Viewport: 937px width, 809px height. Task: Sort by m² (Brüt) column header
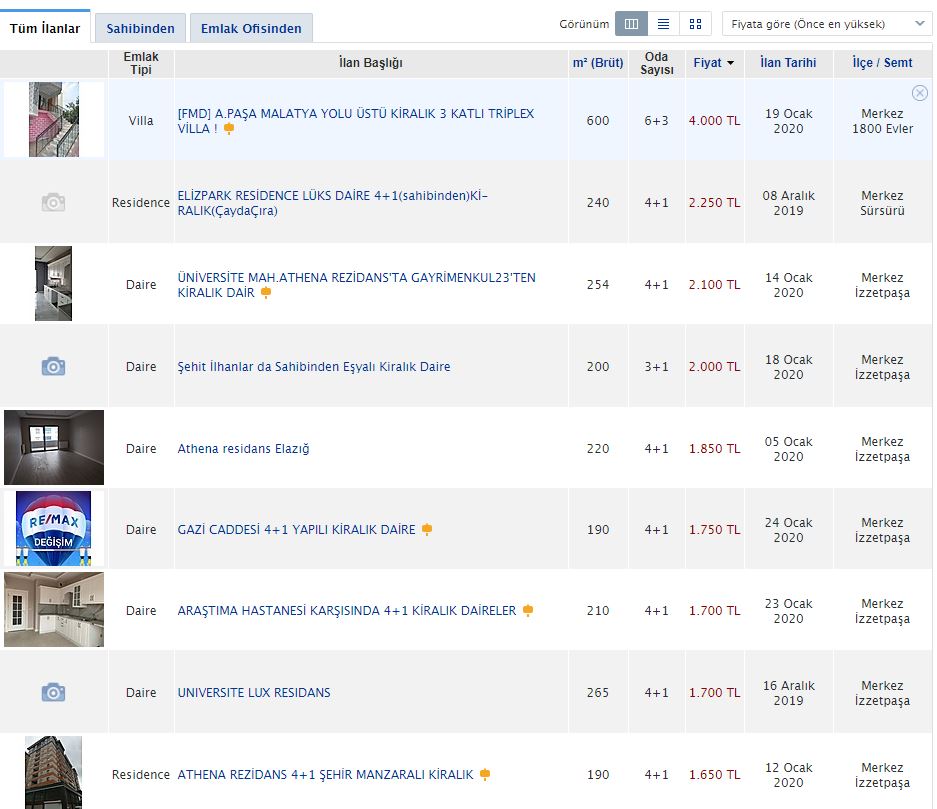coord(597,63)
